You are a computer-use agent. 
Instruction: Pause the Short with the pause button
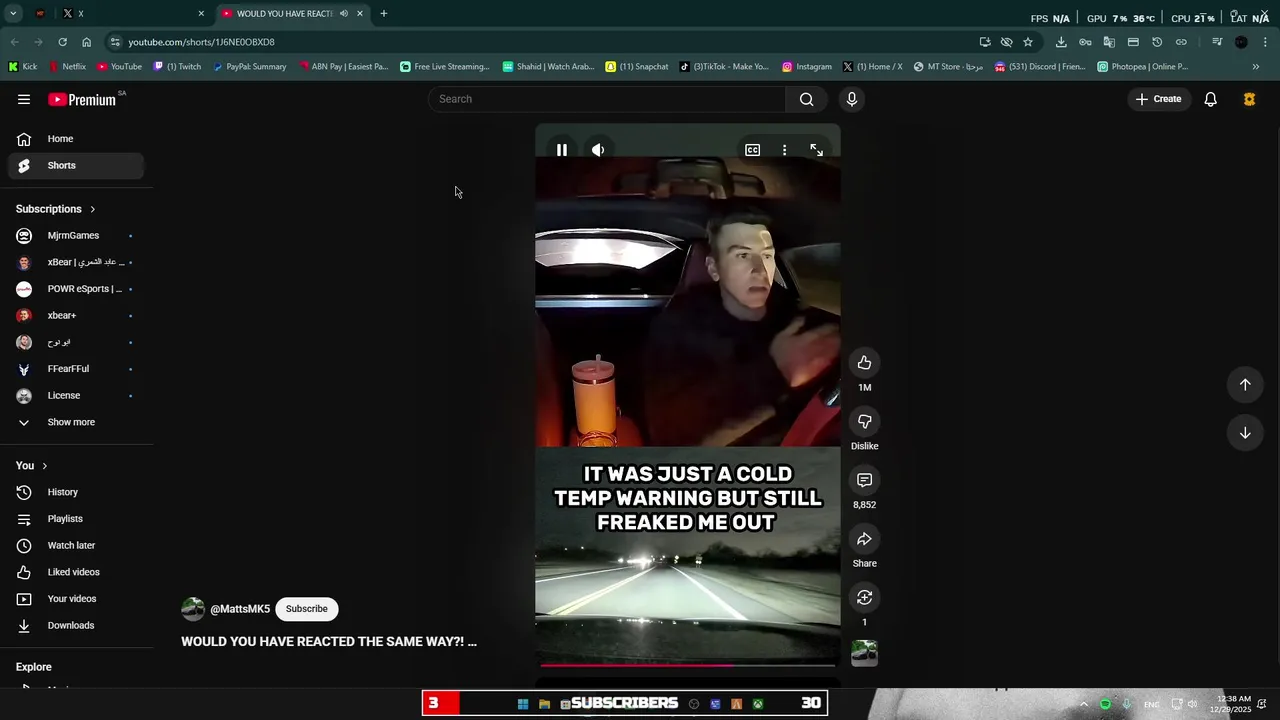[562, 150]
